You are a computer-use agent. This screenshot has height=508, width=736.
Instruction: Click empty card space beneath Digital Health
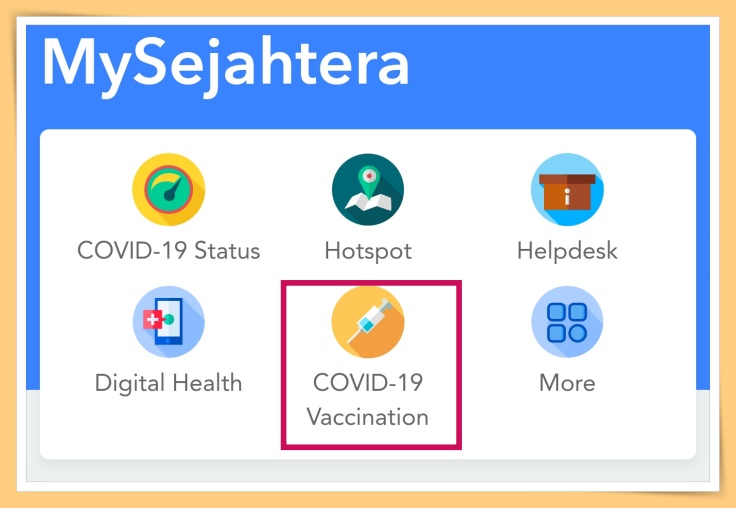(169, 426)
